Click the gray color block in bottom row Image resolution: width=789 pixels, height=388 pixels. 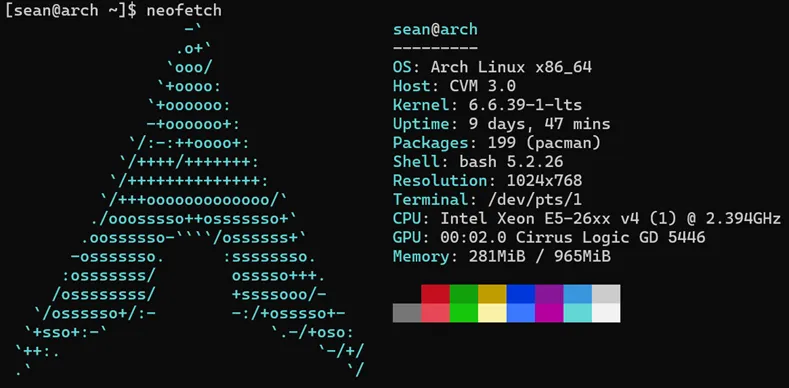[x=407, y=313]
